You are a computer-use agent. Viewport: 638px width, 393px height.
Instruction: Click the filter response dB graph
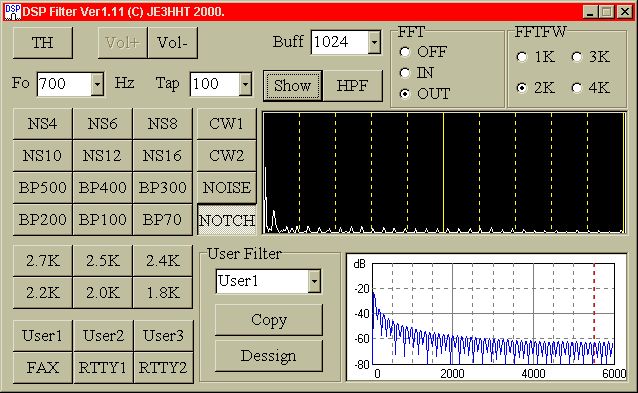[x=486, y=317]
